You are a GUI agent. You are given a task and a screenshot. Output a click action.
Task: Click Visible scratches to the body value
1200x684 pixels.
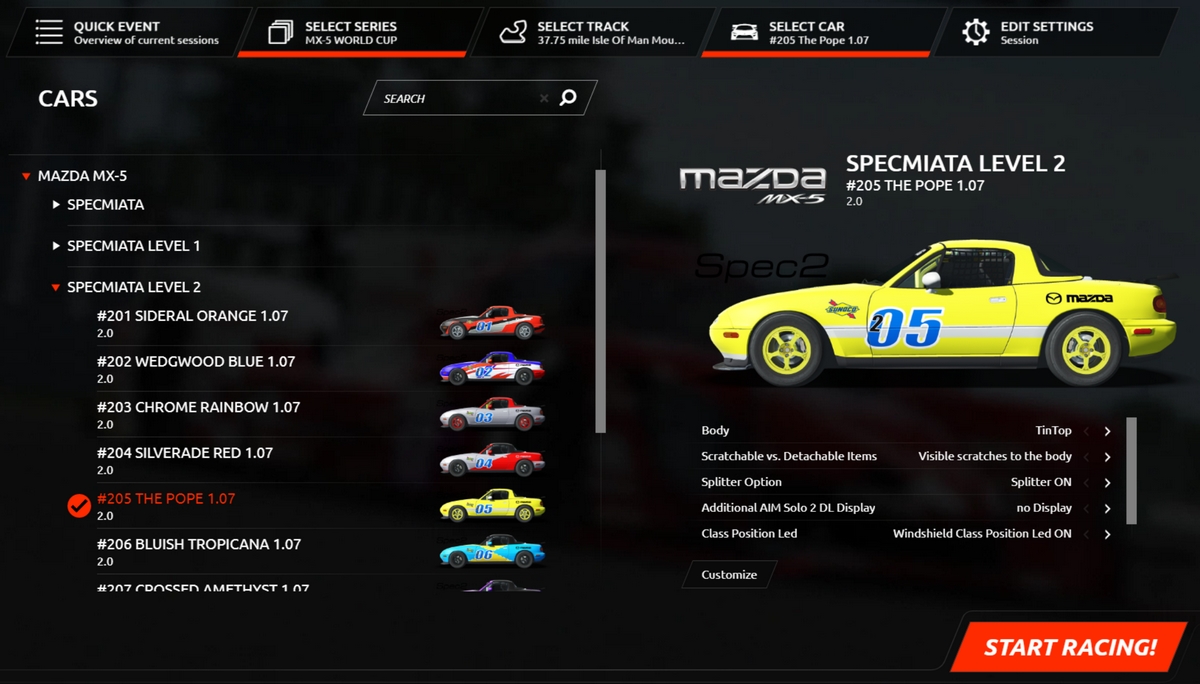[995, 456]
